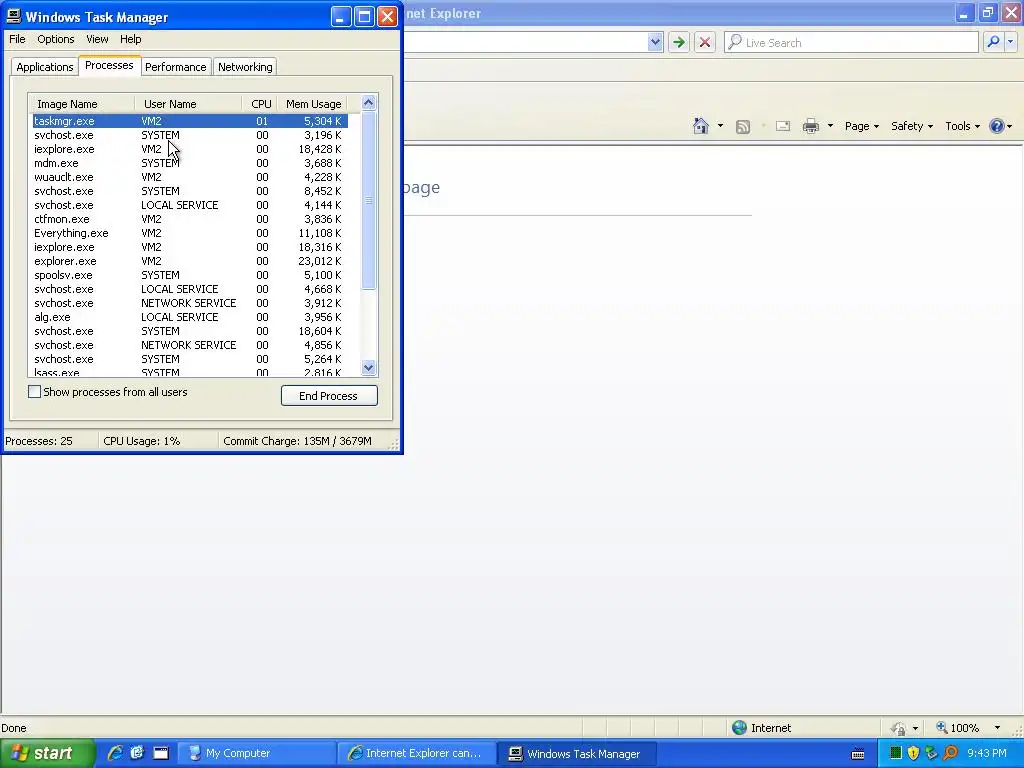Click the orange magnifier tray icon
Image resolution: width=1024 pixels, height=768 pixels.
tap(950, 753)
